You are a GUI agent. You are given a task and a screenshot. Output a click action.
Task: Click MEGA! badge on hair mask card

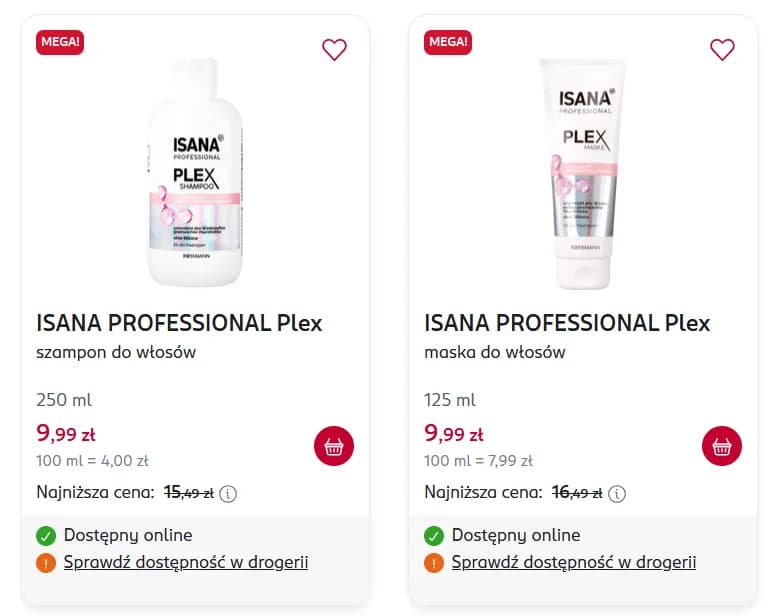[x=448, y=42]
